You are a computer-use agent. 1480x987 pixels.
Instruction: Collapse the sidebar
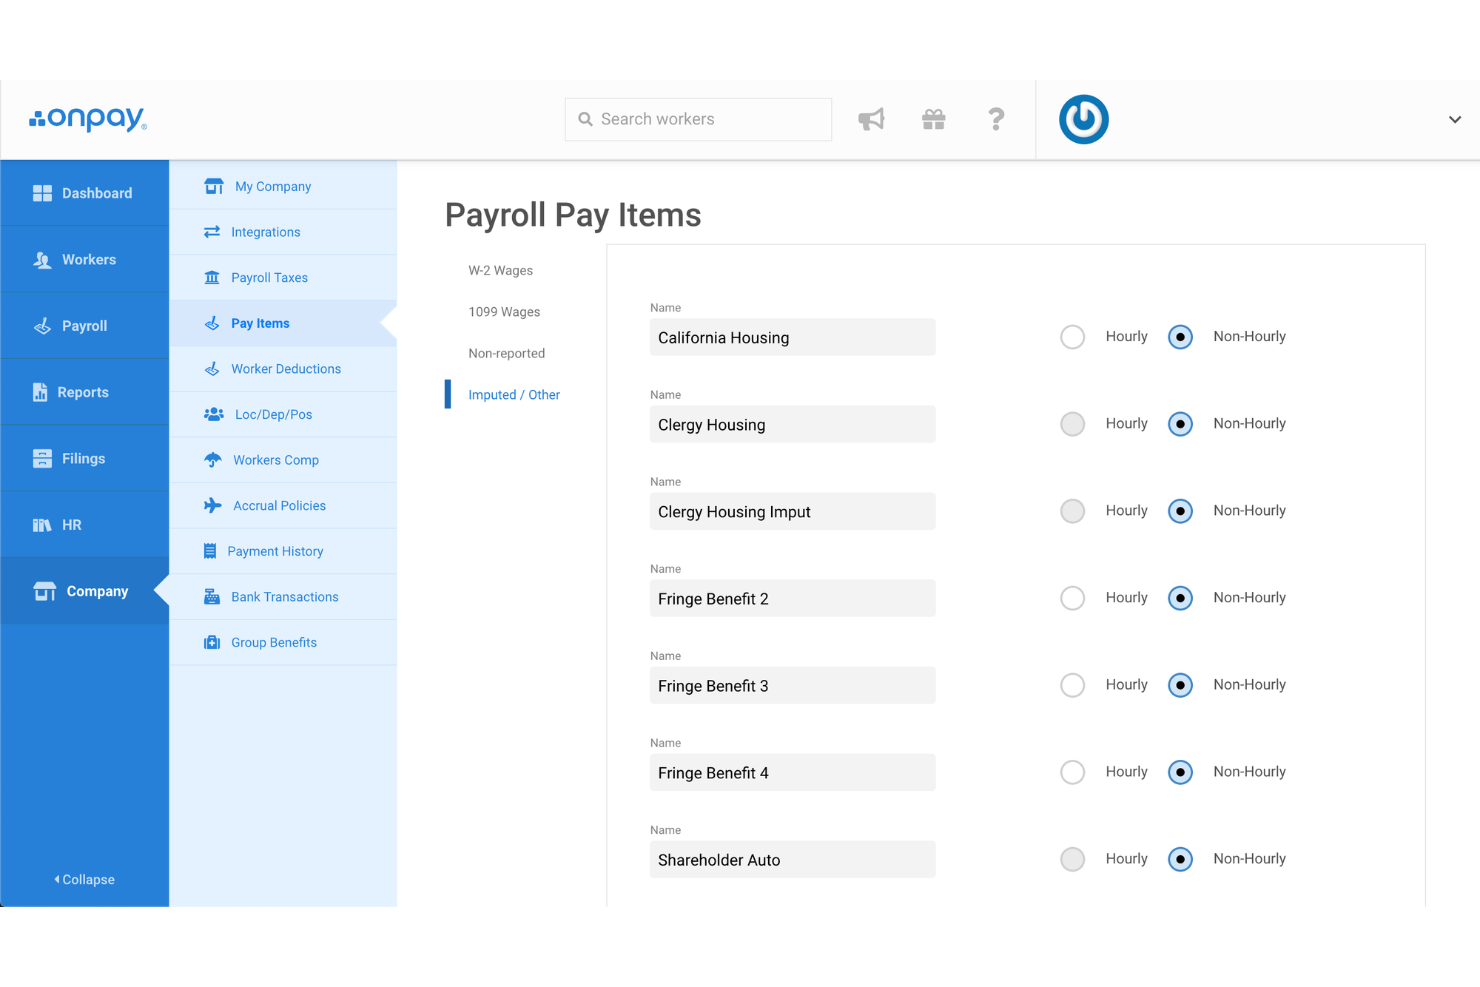(x=84, y=880)
